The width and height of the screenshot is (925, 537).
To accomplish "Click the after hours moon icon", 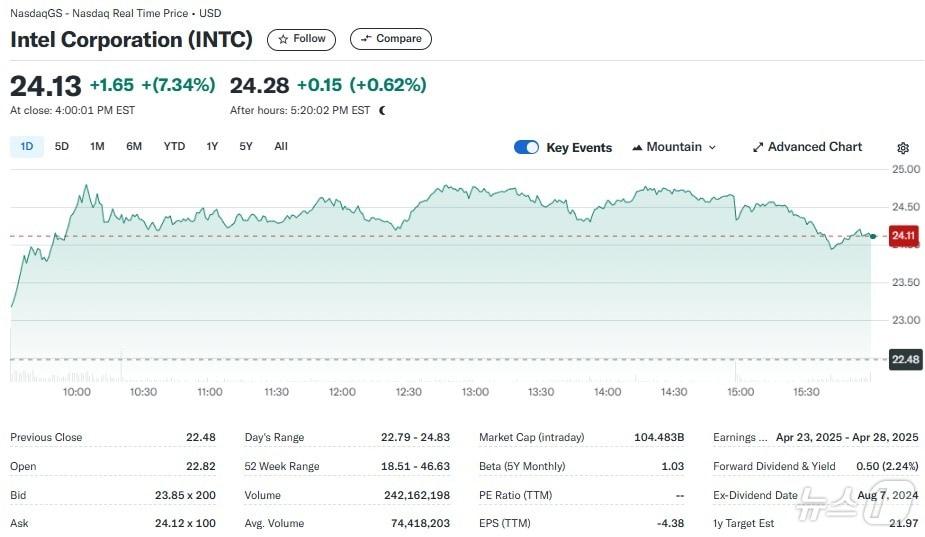I will 382,110.
